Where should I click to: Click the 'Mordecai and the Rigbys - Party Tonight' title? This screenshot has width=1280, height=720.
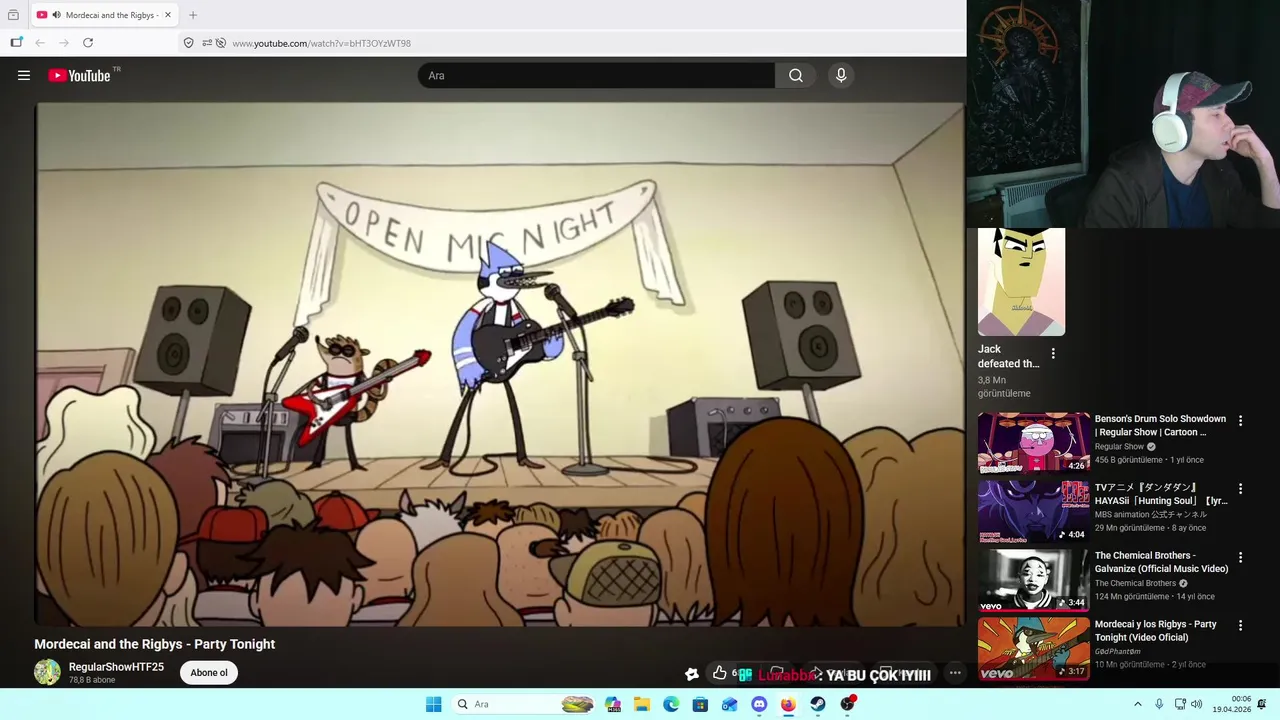(x=155, y=644)
